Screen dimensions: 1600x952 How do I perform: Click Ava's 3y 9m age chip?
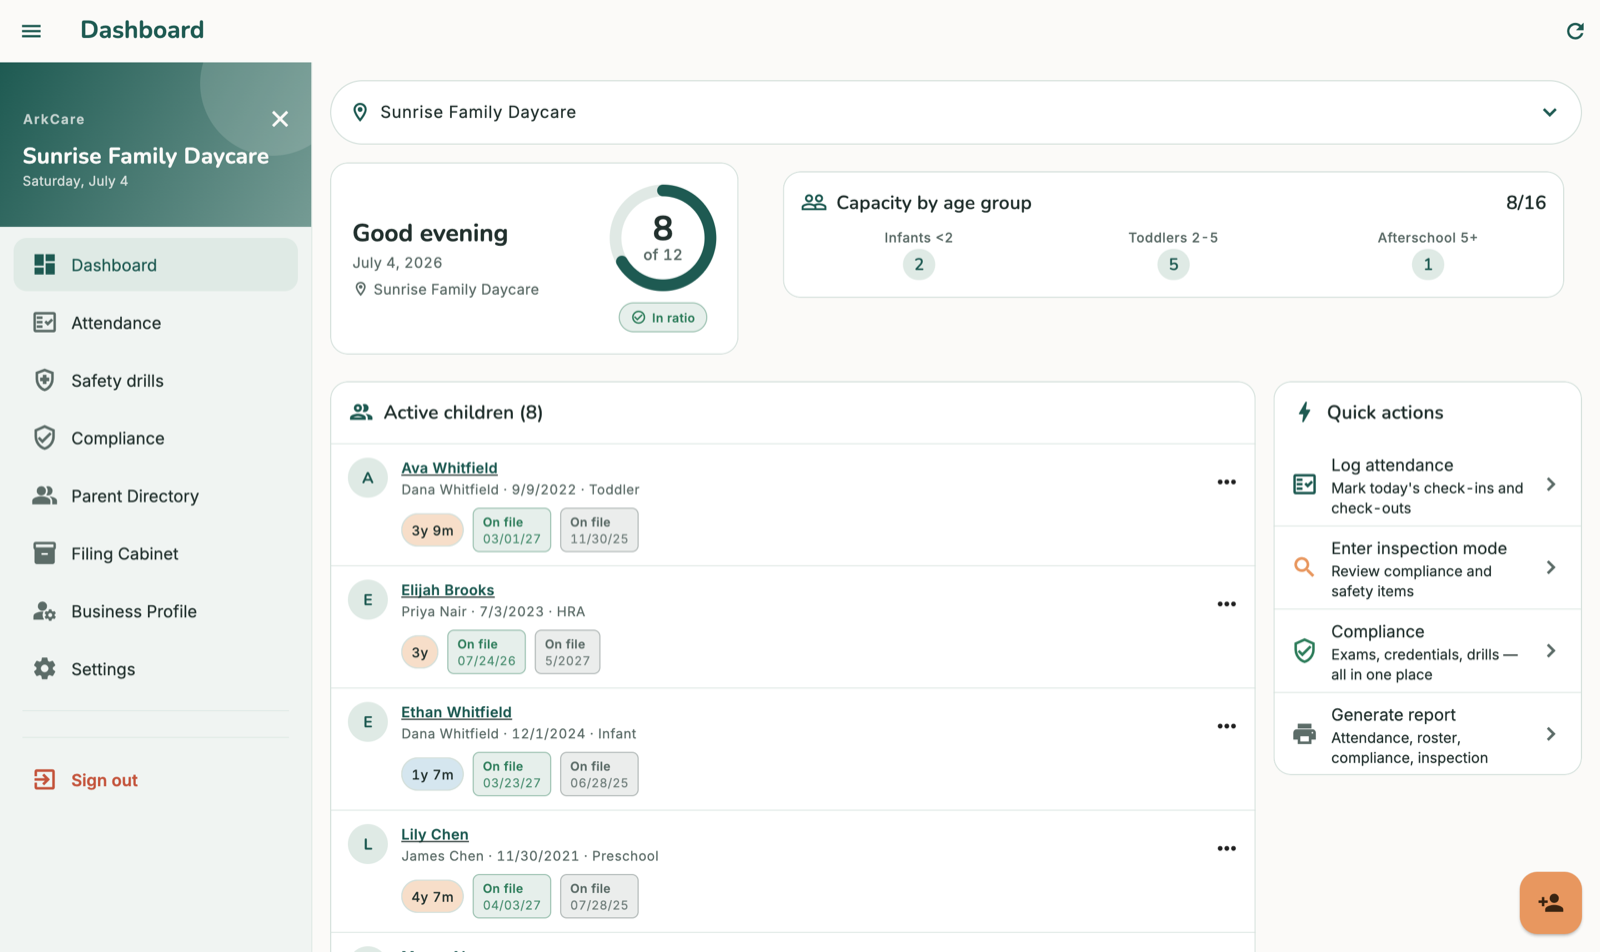pyautogui.click(x=432, y=530)
